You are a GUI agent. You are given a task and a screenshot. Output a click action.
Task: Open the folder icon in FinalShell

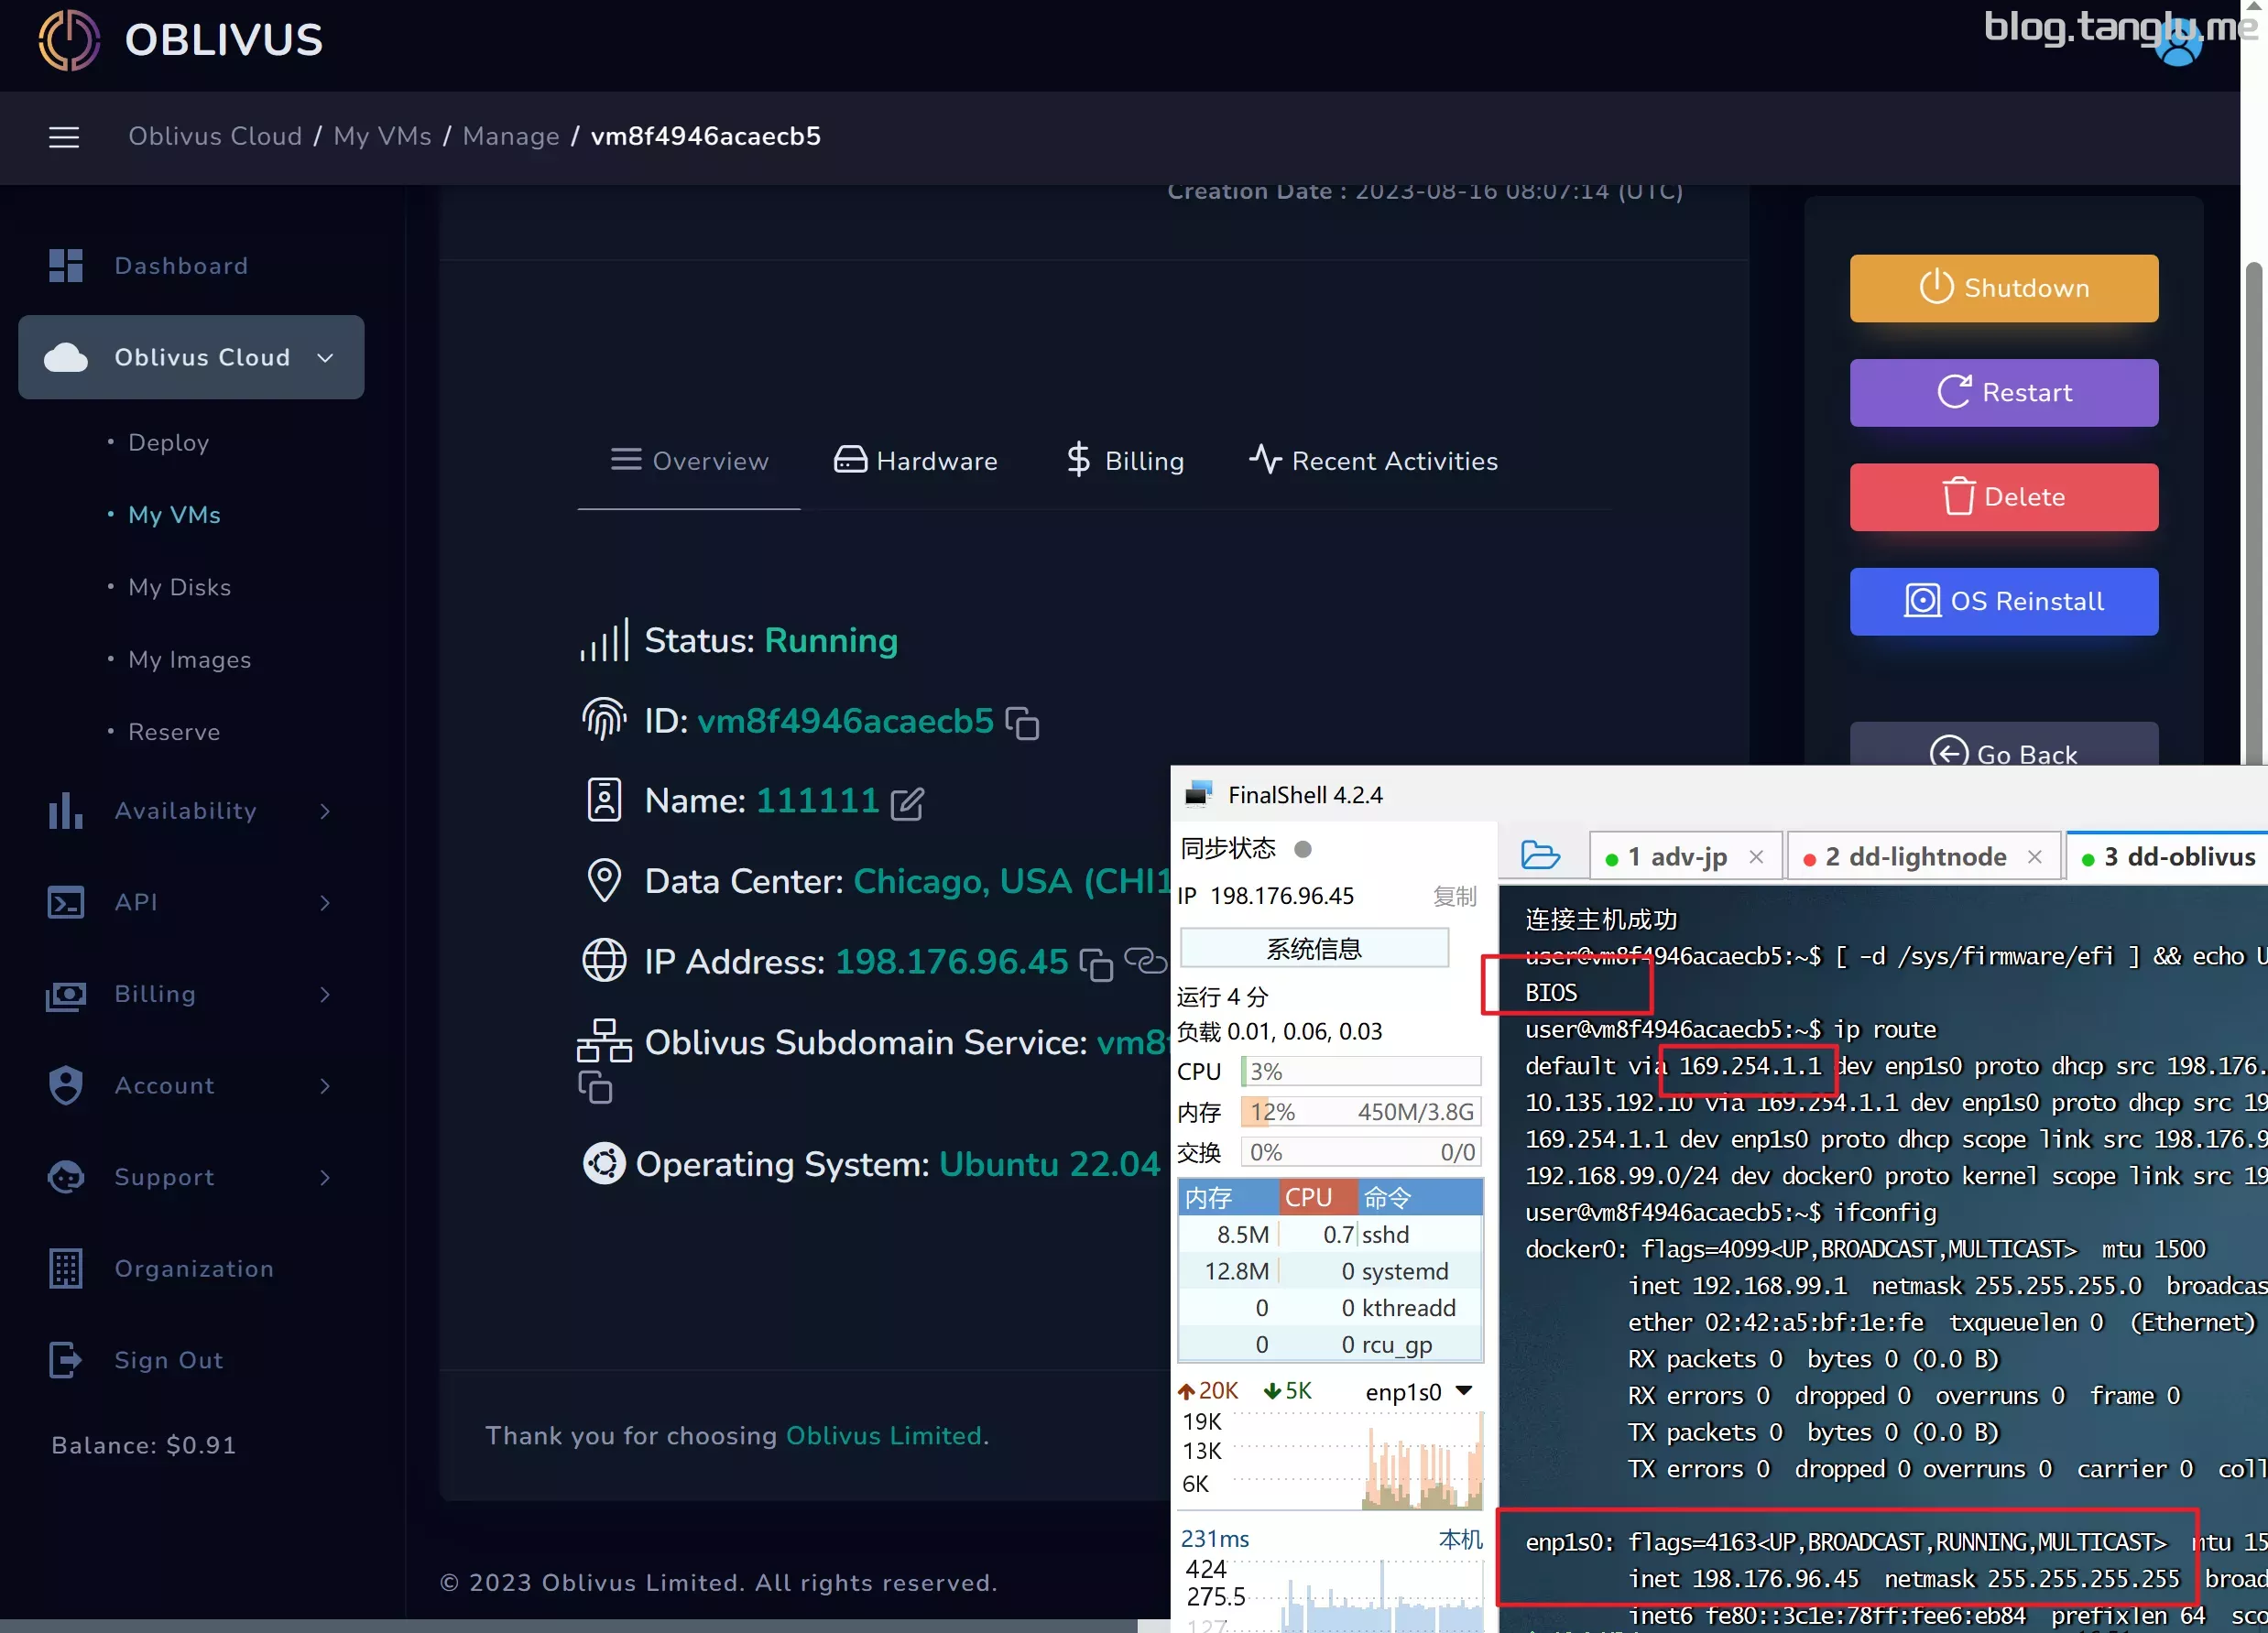point(1540,856)
